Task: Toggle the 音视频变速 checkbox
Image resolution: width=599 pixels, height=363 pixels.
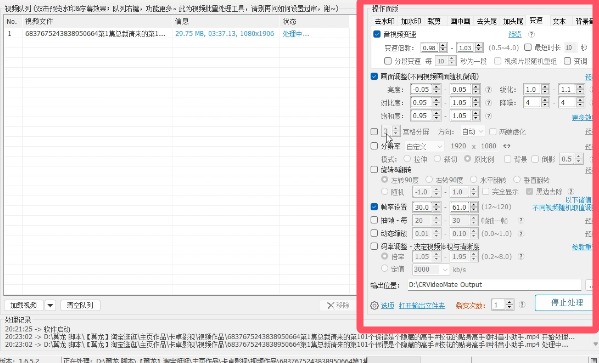Action: 377,34
